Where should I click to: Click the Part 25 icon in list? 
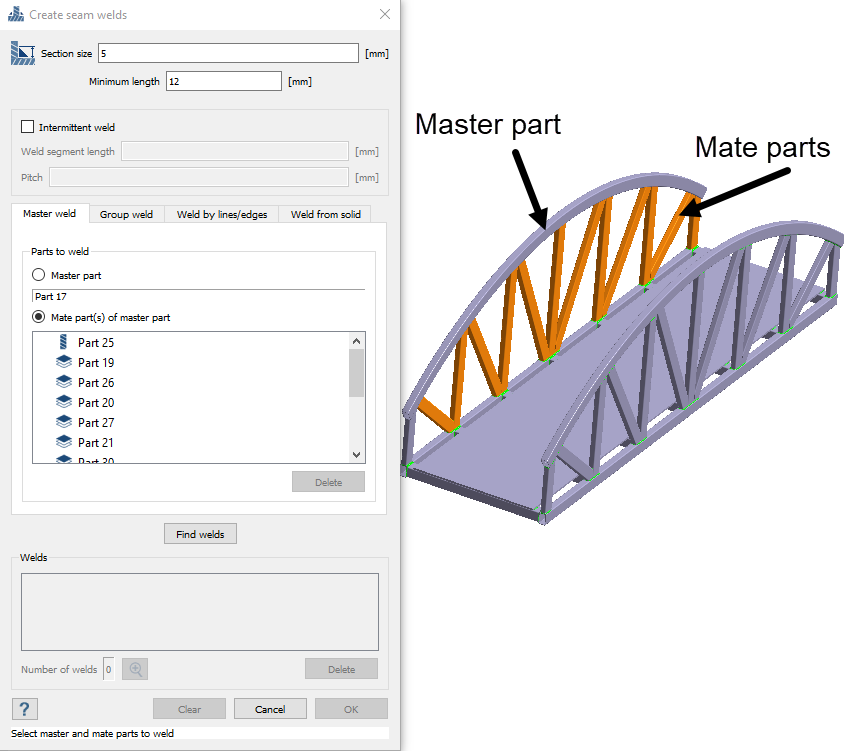pyautogui.click(x=64, y=343)
